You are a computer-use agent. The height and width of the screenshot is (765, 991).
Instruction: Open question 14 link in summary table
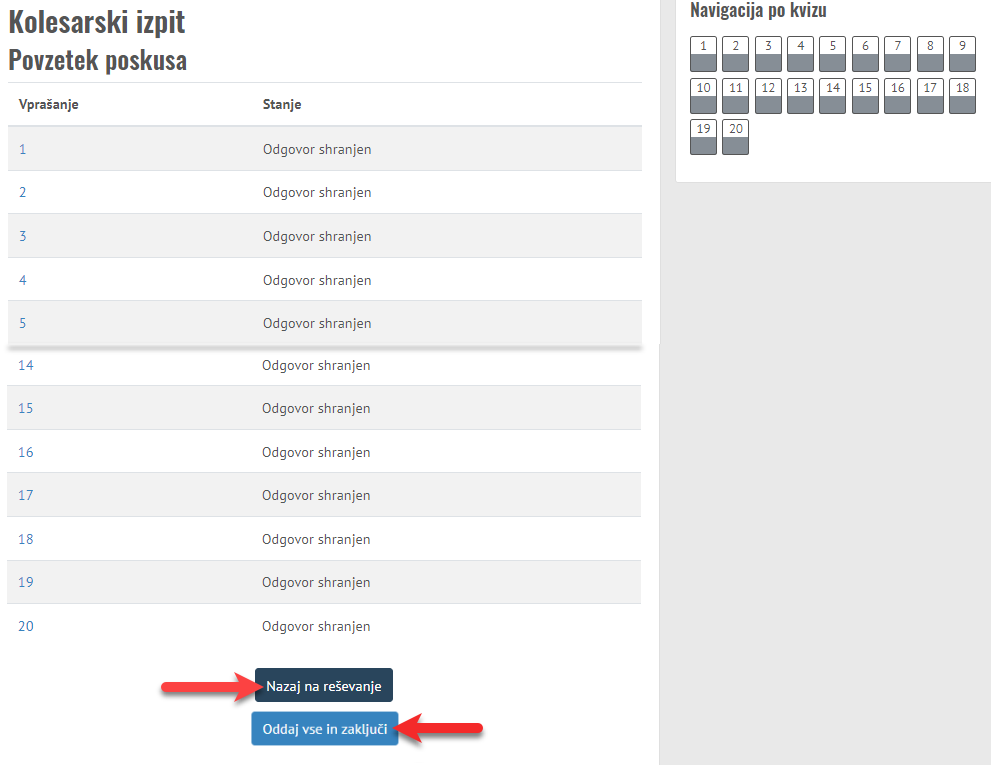click(x=26, y=365)
